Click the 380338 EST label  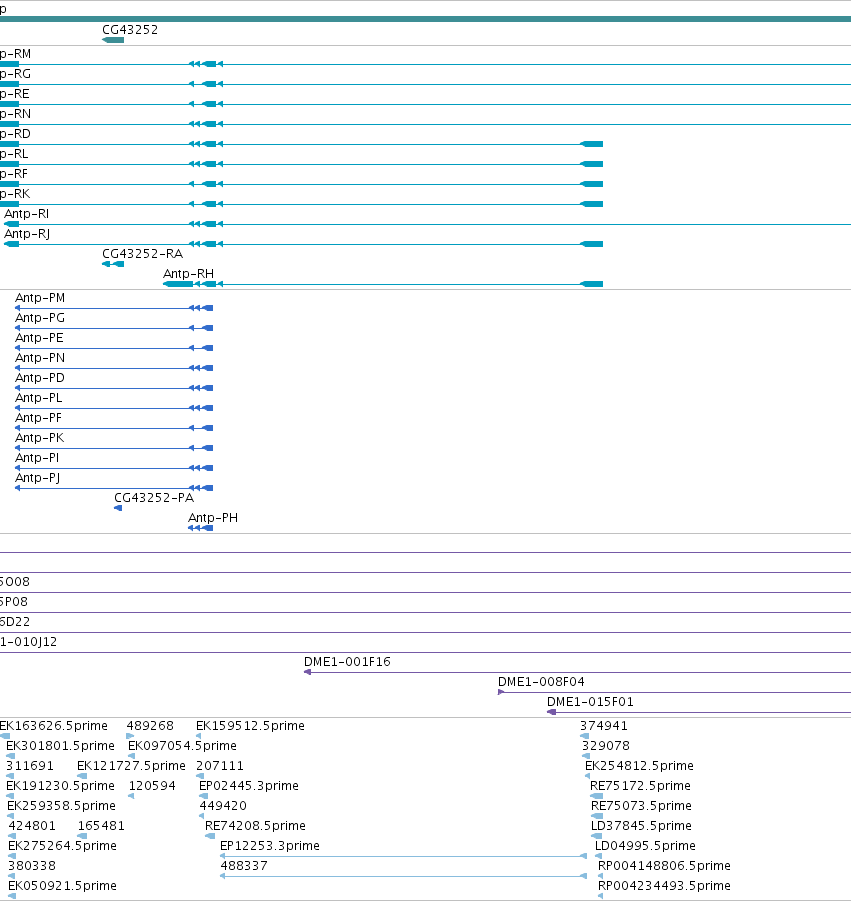pos(32,866)
